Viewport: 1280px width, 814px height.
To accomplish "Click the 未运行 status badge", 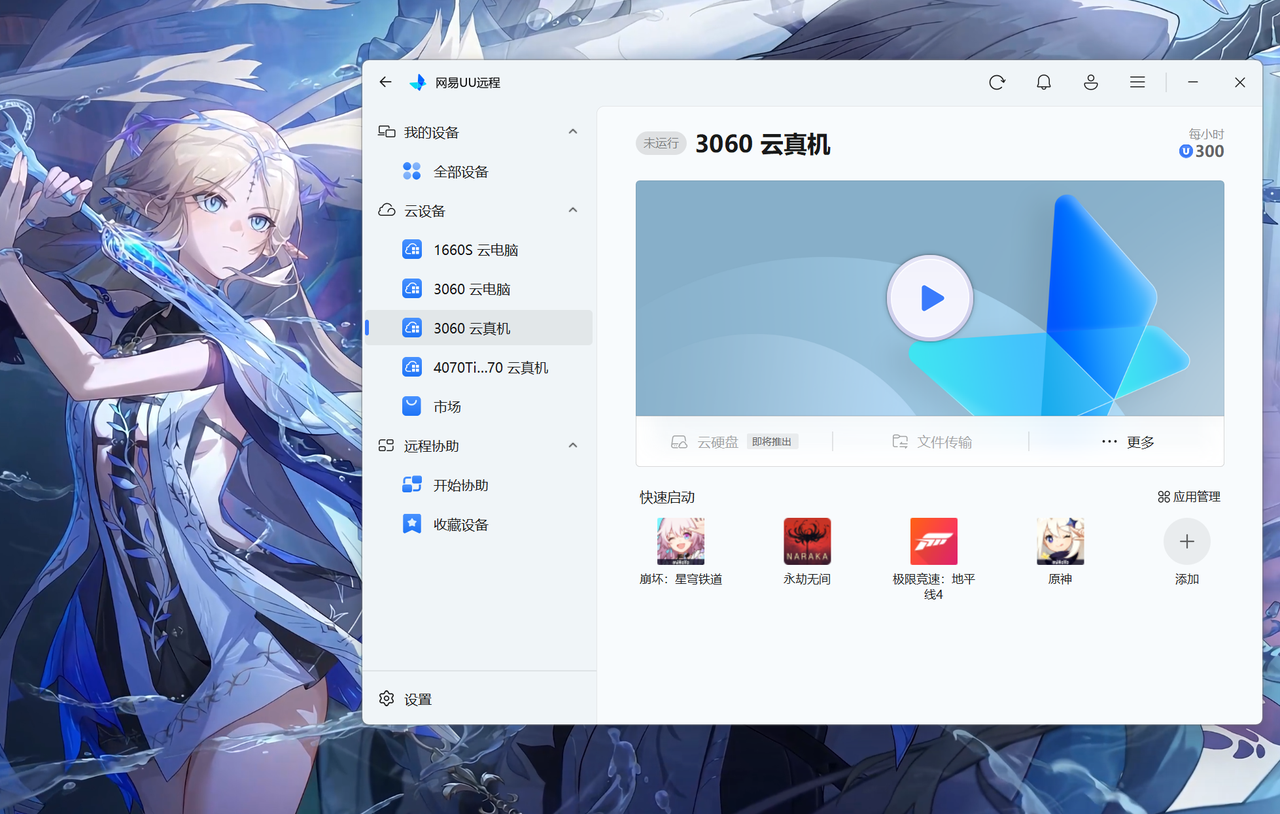I will pyautogui.click(x=661, y=143).
